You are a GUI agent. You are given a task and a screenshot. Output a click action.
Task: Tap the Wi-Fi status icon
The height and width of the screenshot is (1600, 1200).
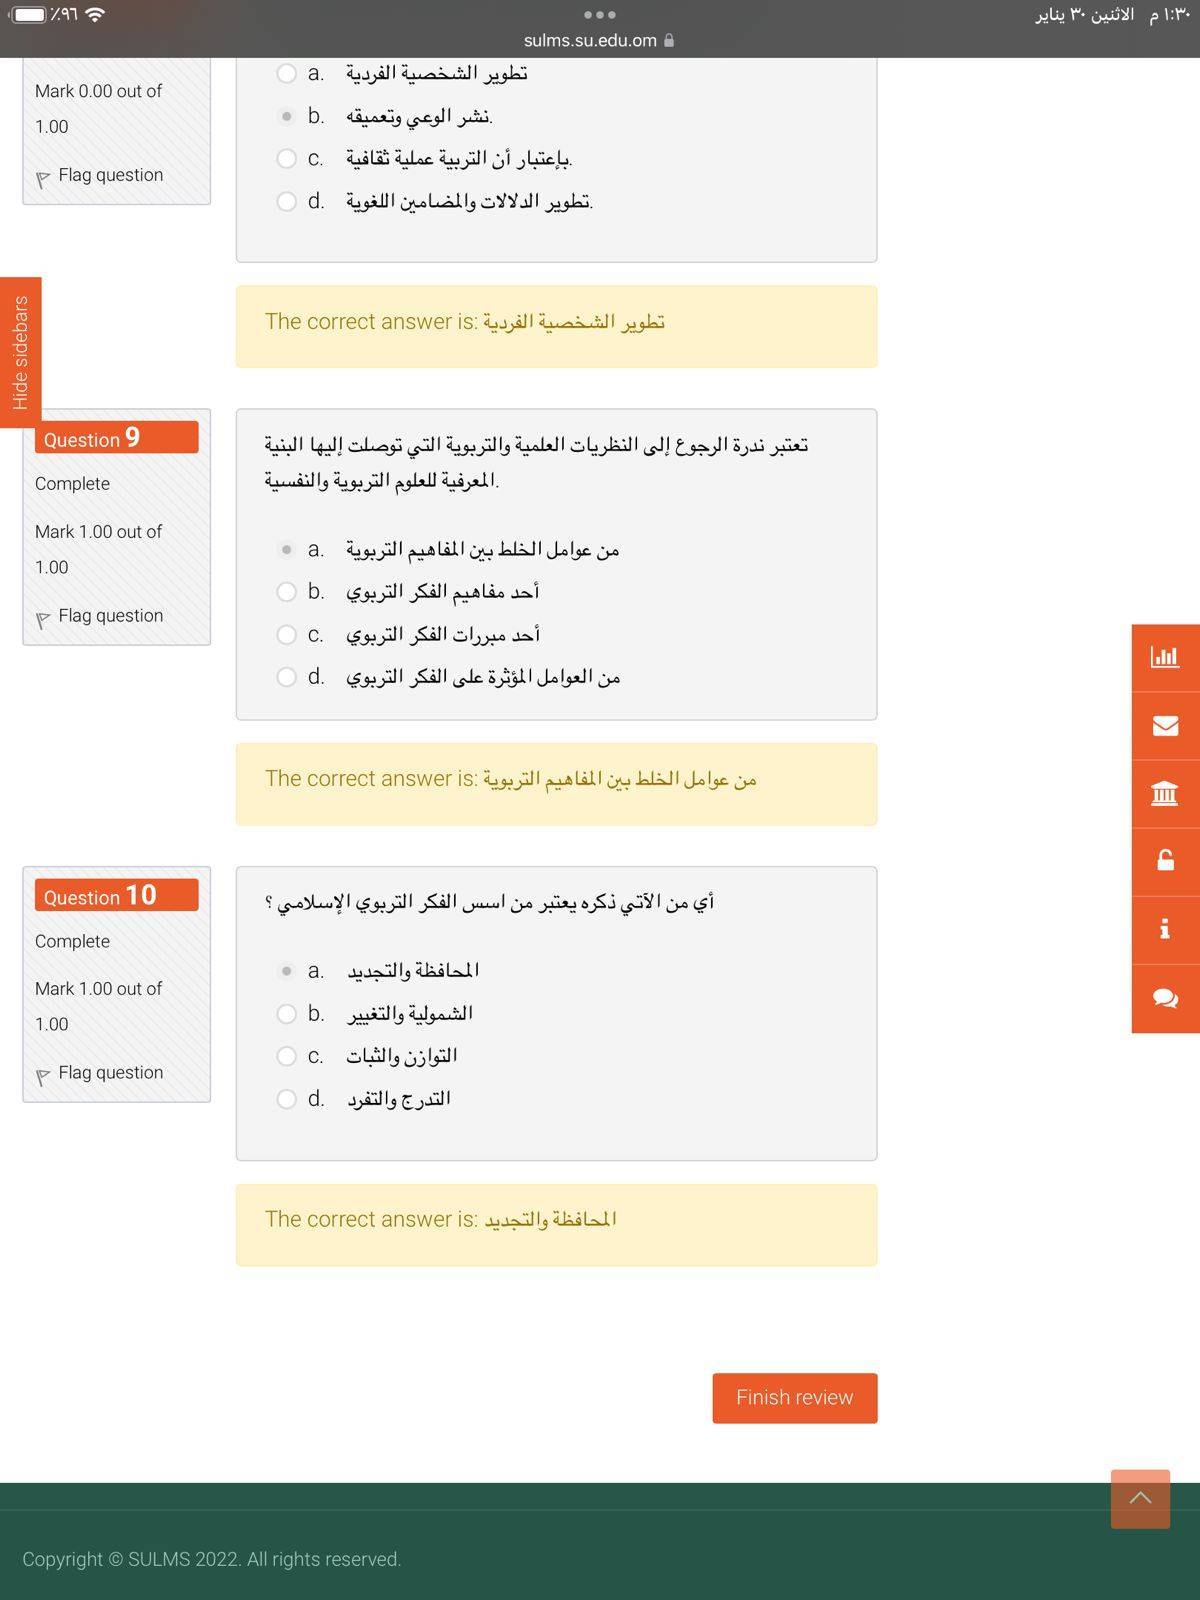(96, 15)
